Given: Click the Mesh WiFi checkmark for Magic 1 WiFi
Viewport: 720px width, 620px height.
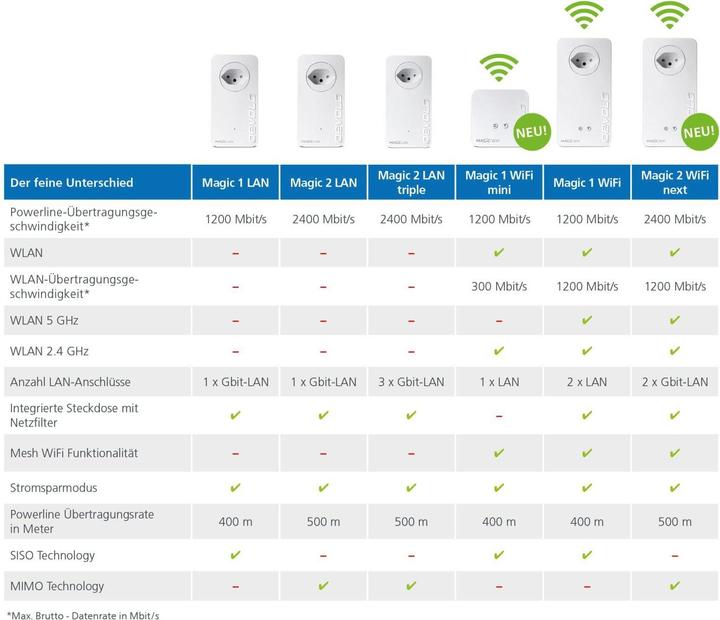Looking at the screenshot, I should [x=587, y=453].
